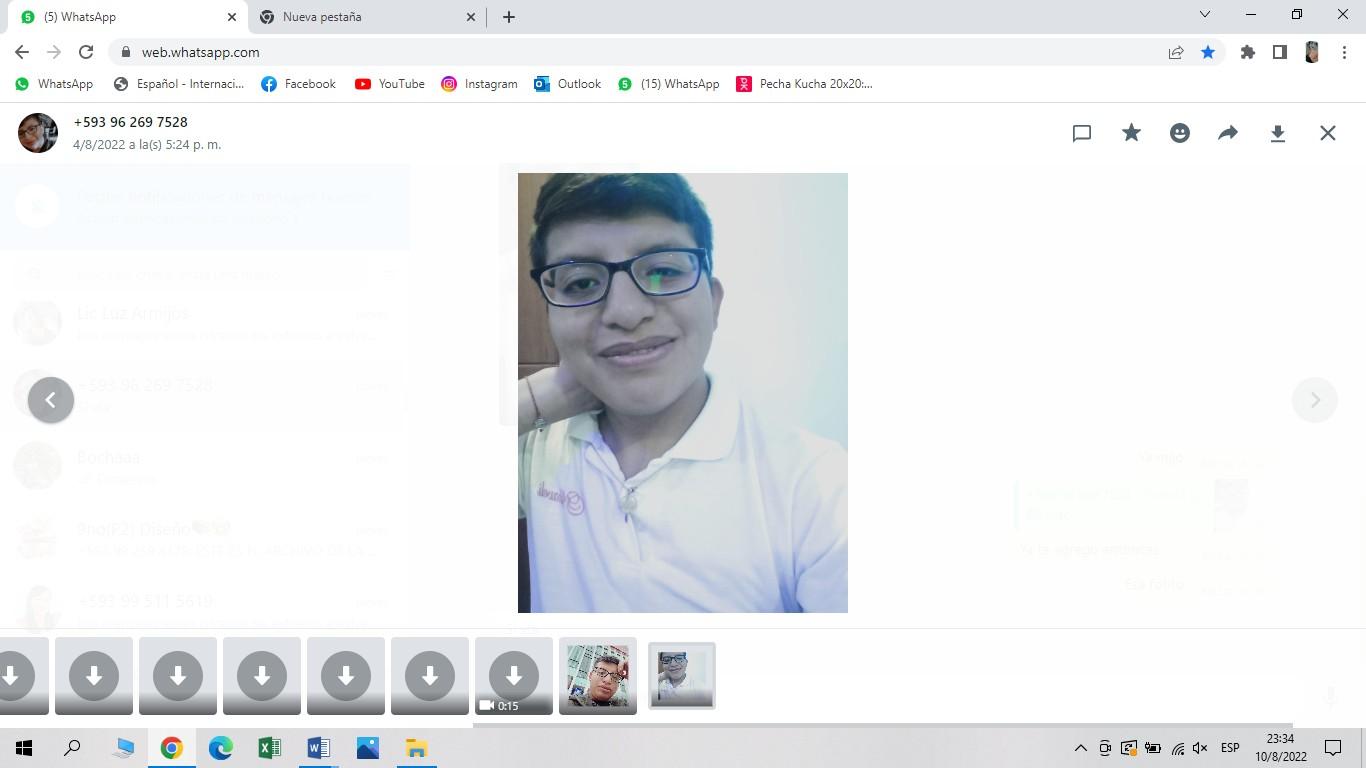
Task: Open Excel from the taskbar
Action: point(269,748)
